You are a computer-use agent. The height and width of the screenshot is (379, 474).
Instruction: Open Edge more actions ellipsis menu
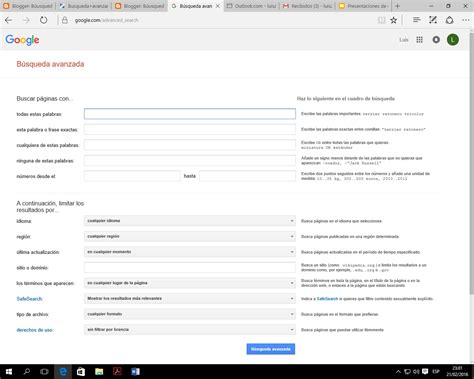[x=466, y=20]
